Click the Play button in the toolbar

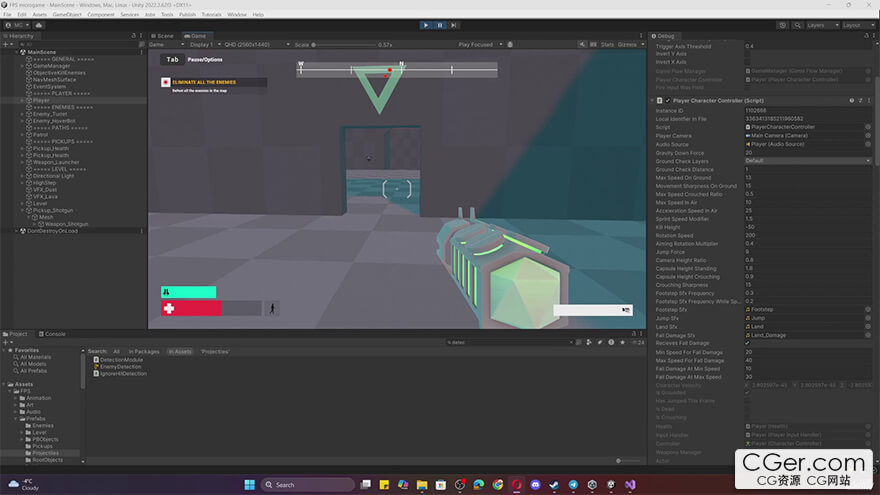425,25
